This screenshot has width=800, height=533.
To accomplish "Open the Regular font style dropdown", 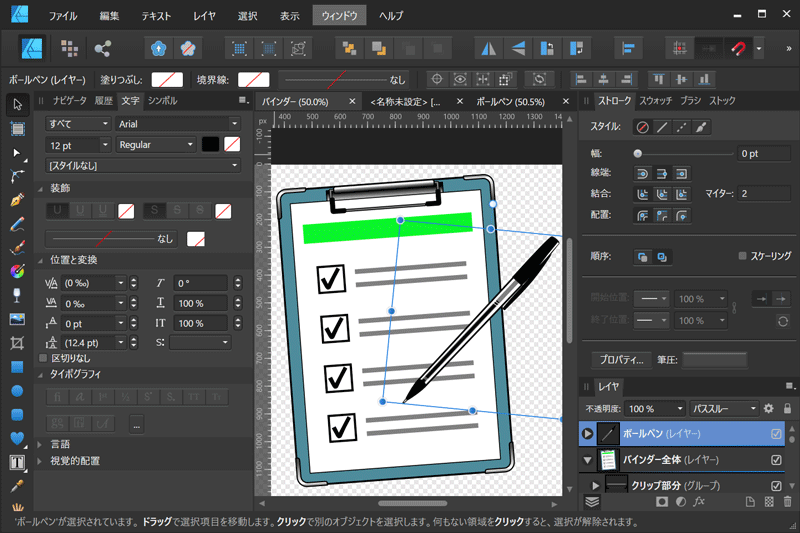I will [x=156, y=145].
